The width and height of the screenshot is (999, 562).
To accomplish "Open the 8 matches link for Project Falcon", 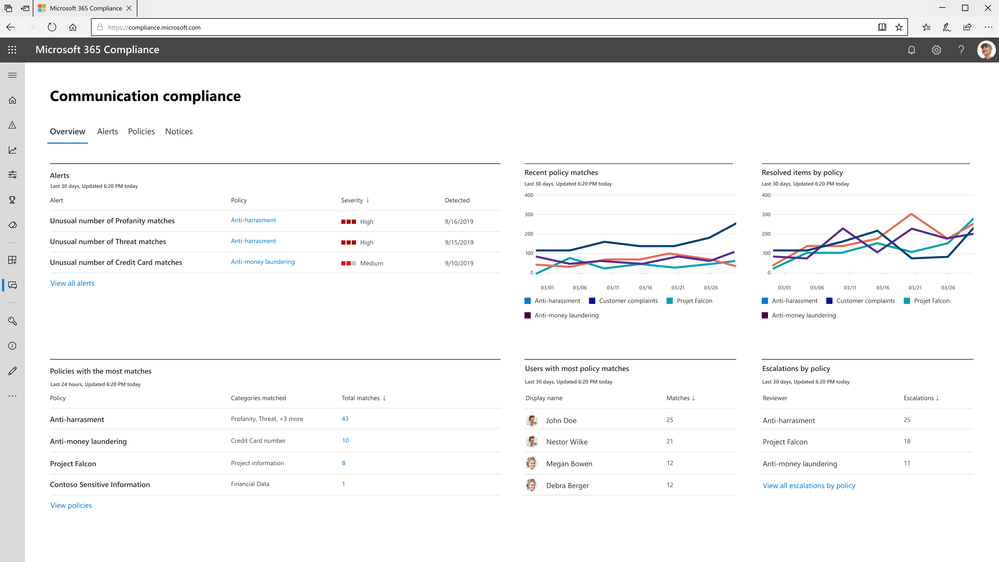I will coord(343,463).
